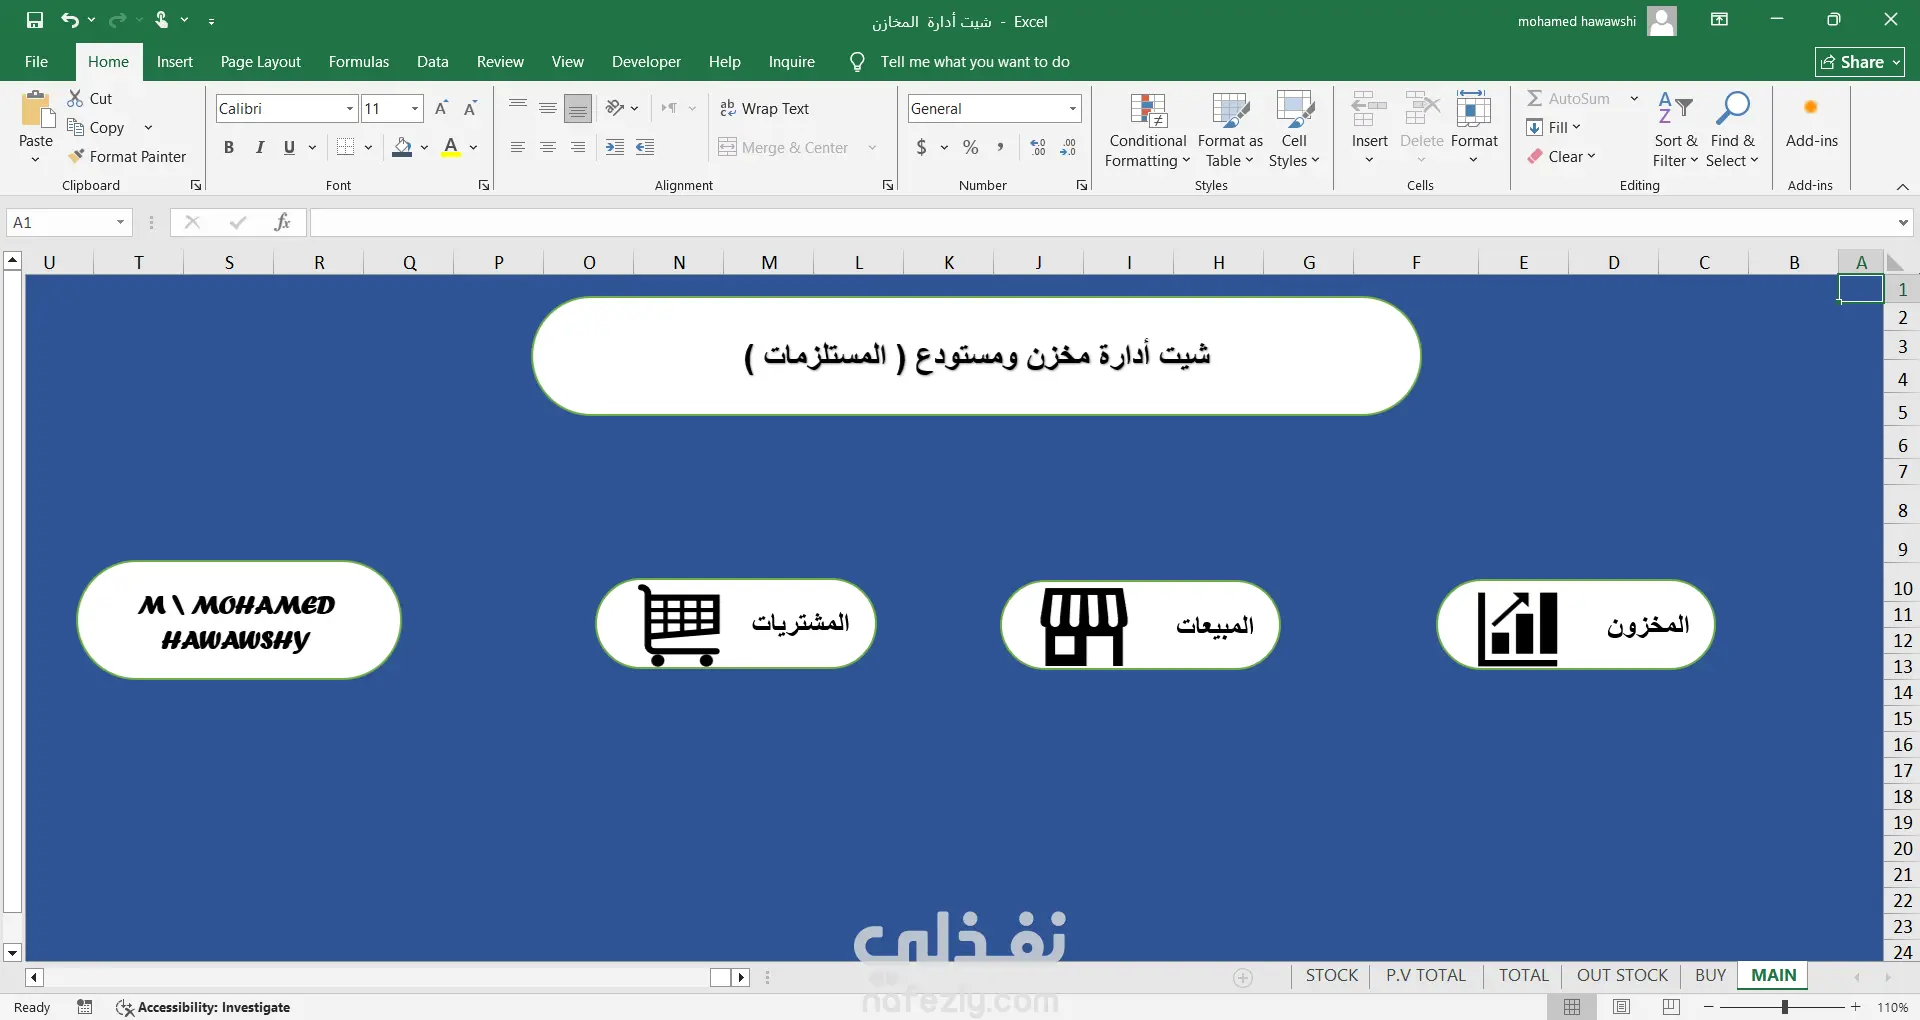This screenshot has width=1920, height=1020.
Task: Toggle Bold formatting
Action: (x=229, y=147)
